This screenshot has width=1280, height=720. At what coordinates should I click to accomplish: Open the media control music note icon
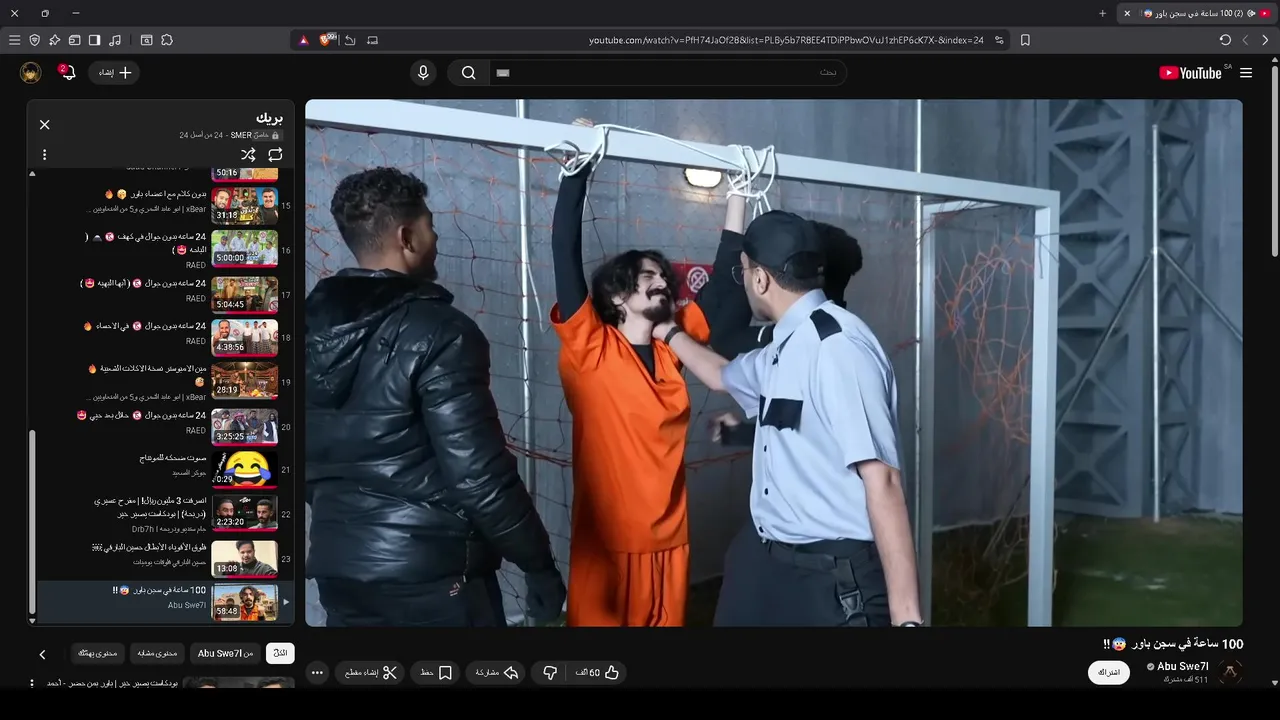click(x=115, y=40)
